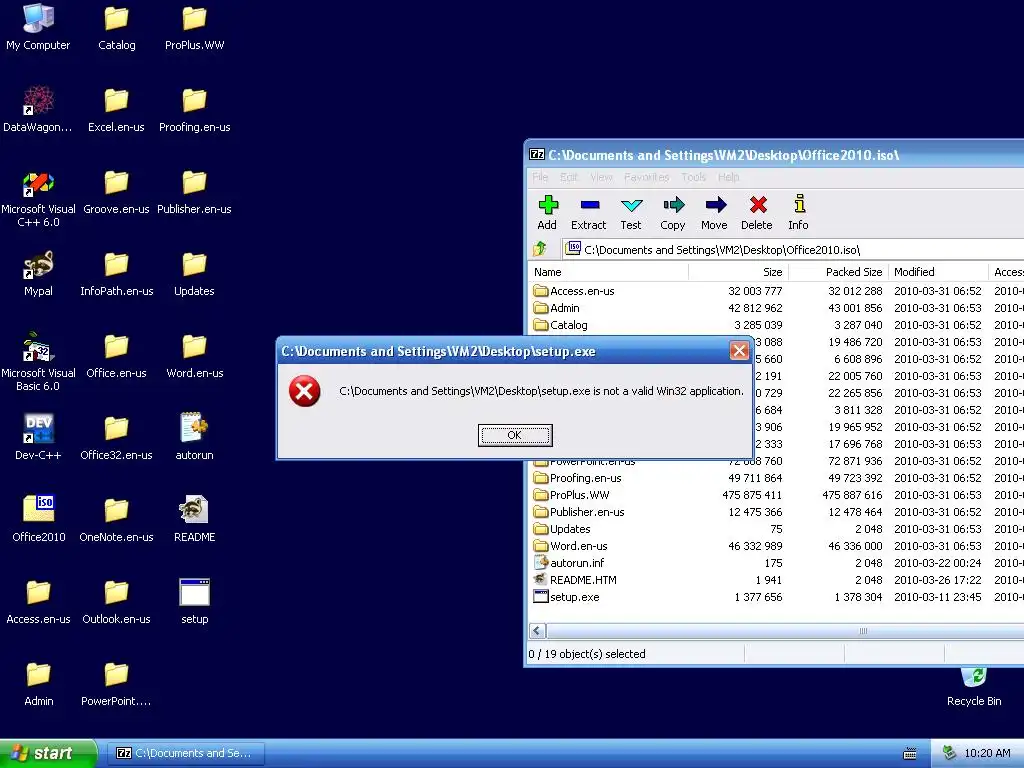Click the Delete toolbar icon in 7-Zip

click(x=756, y=213)
